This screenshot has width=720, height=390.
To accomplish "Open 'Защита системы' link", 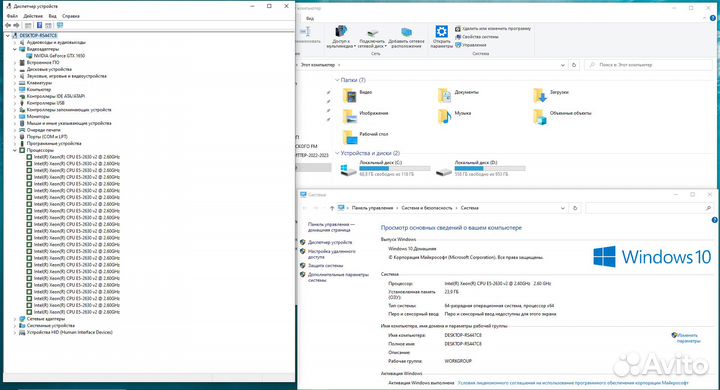I will (325, 266).
